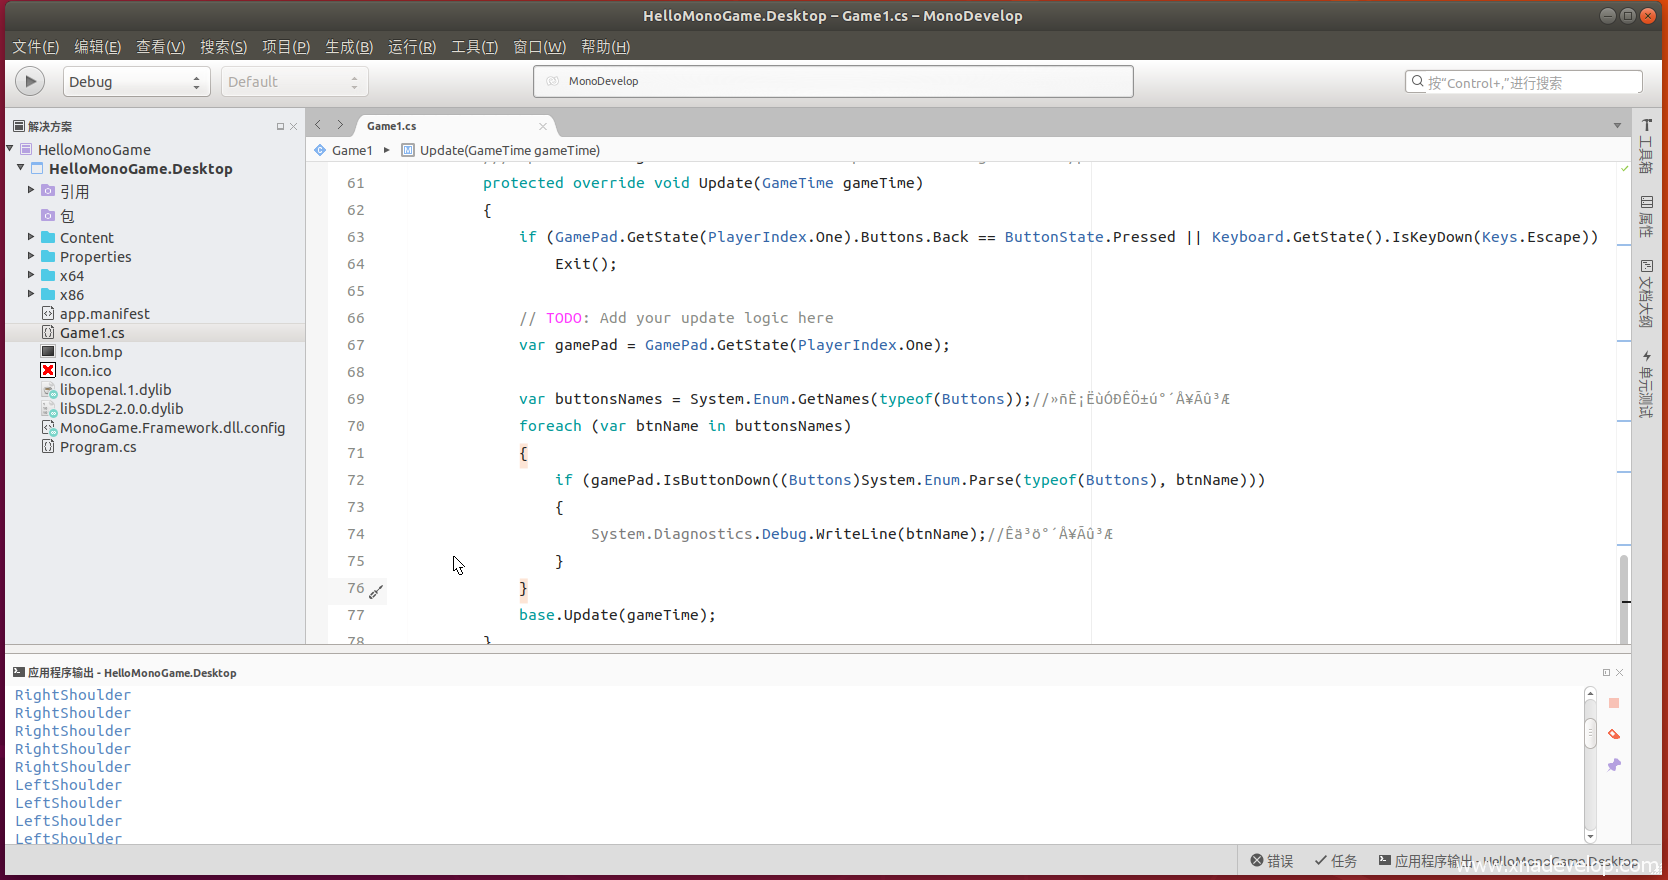Open the Toolbox side panel
The width and height of the screenshot is (1668, 880).
1646,146
